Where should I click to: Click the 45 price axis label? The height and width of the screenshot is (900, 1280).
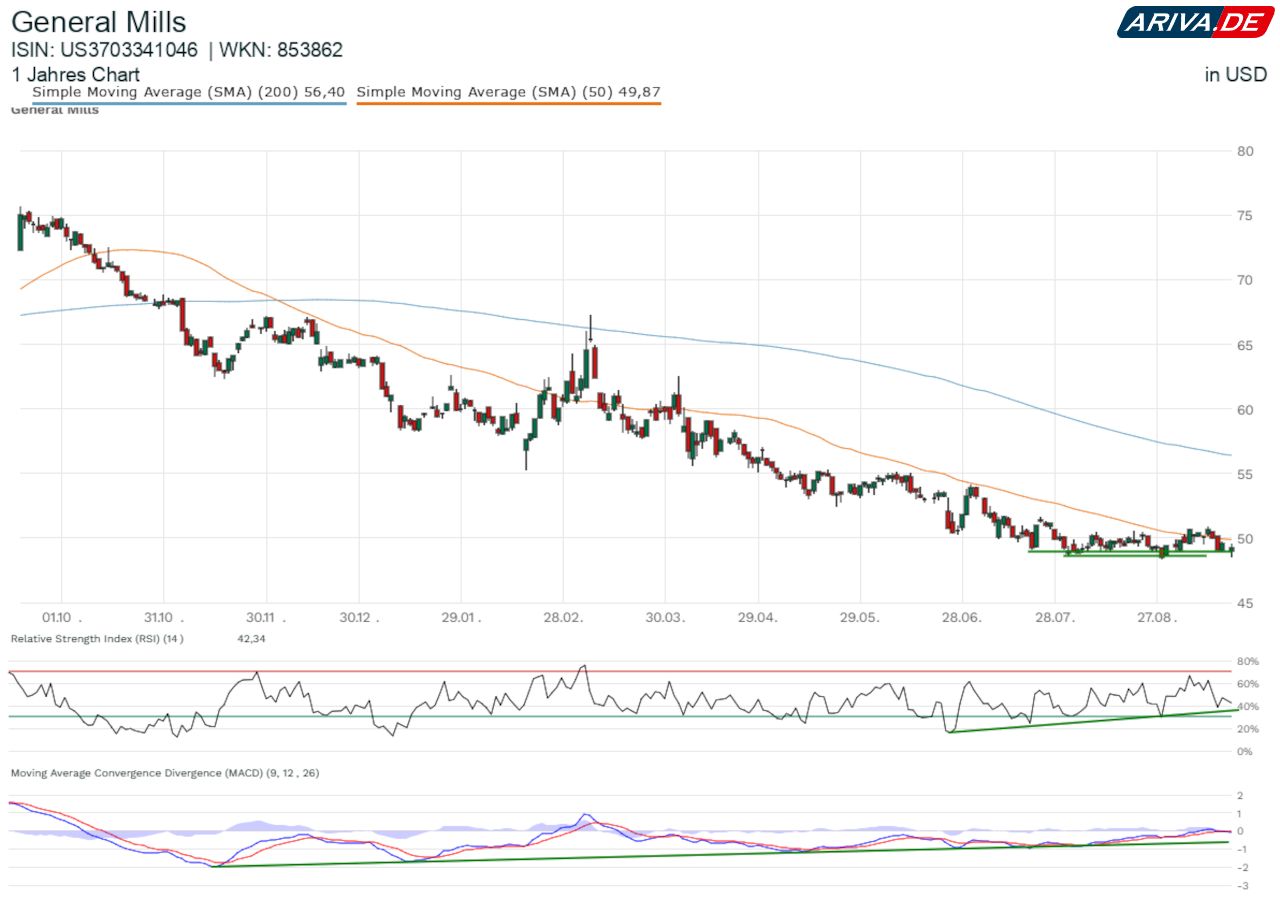click(1245, 603)
